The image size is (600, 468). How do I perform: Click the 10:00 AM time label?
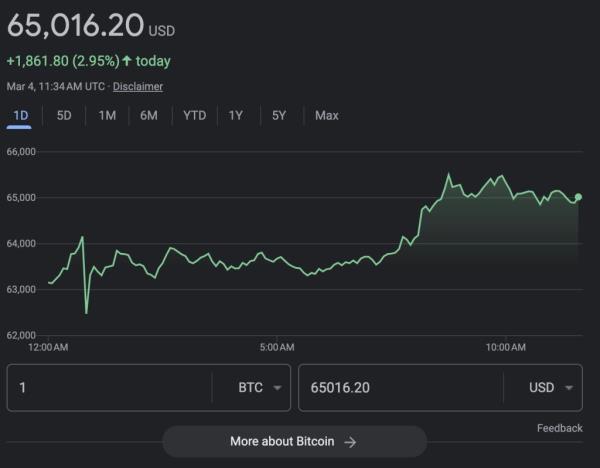coord(506,347)
